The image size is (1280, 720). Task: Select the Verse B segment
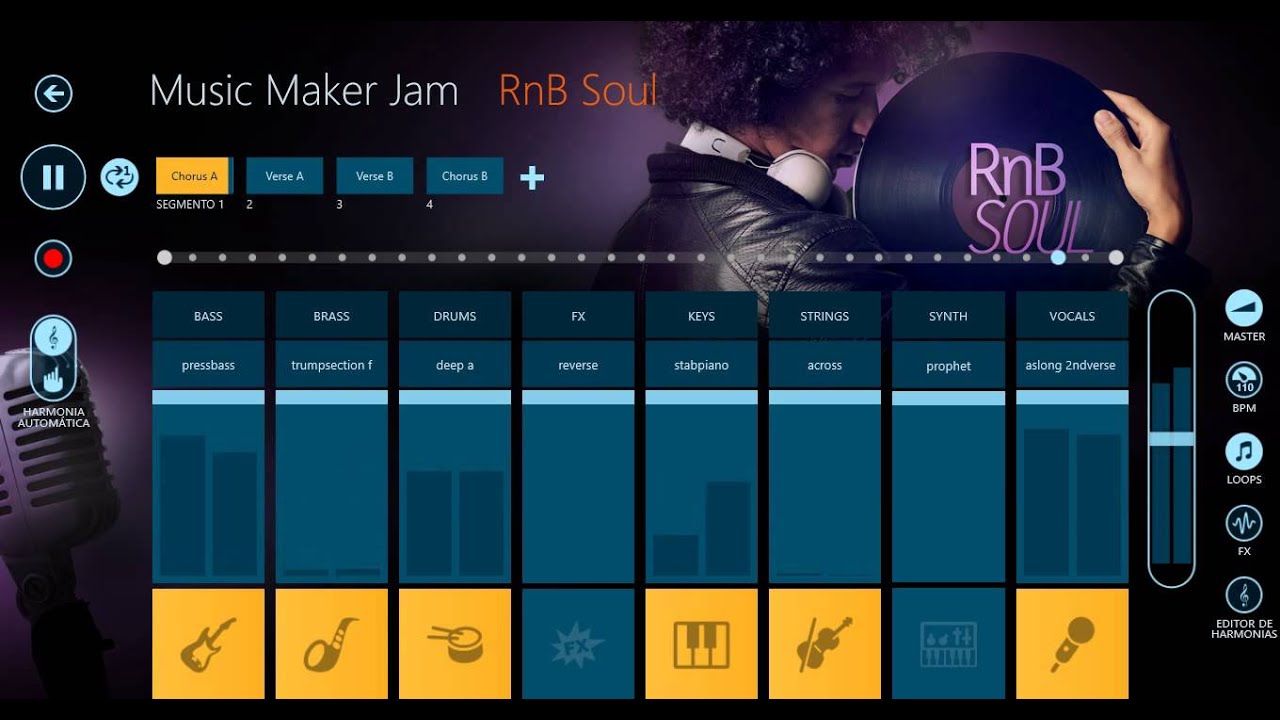[374, 176]
